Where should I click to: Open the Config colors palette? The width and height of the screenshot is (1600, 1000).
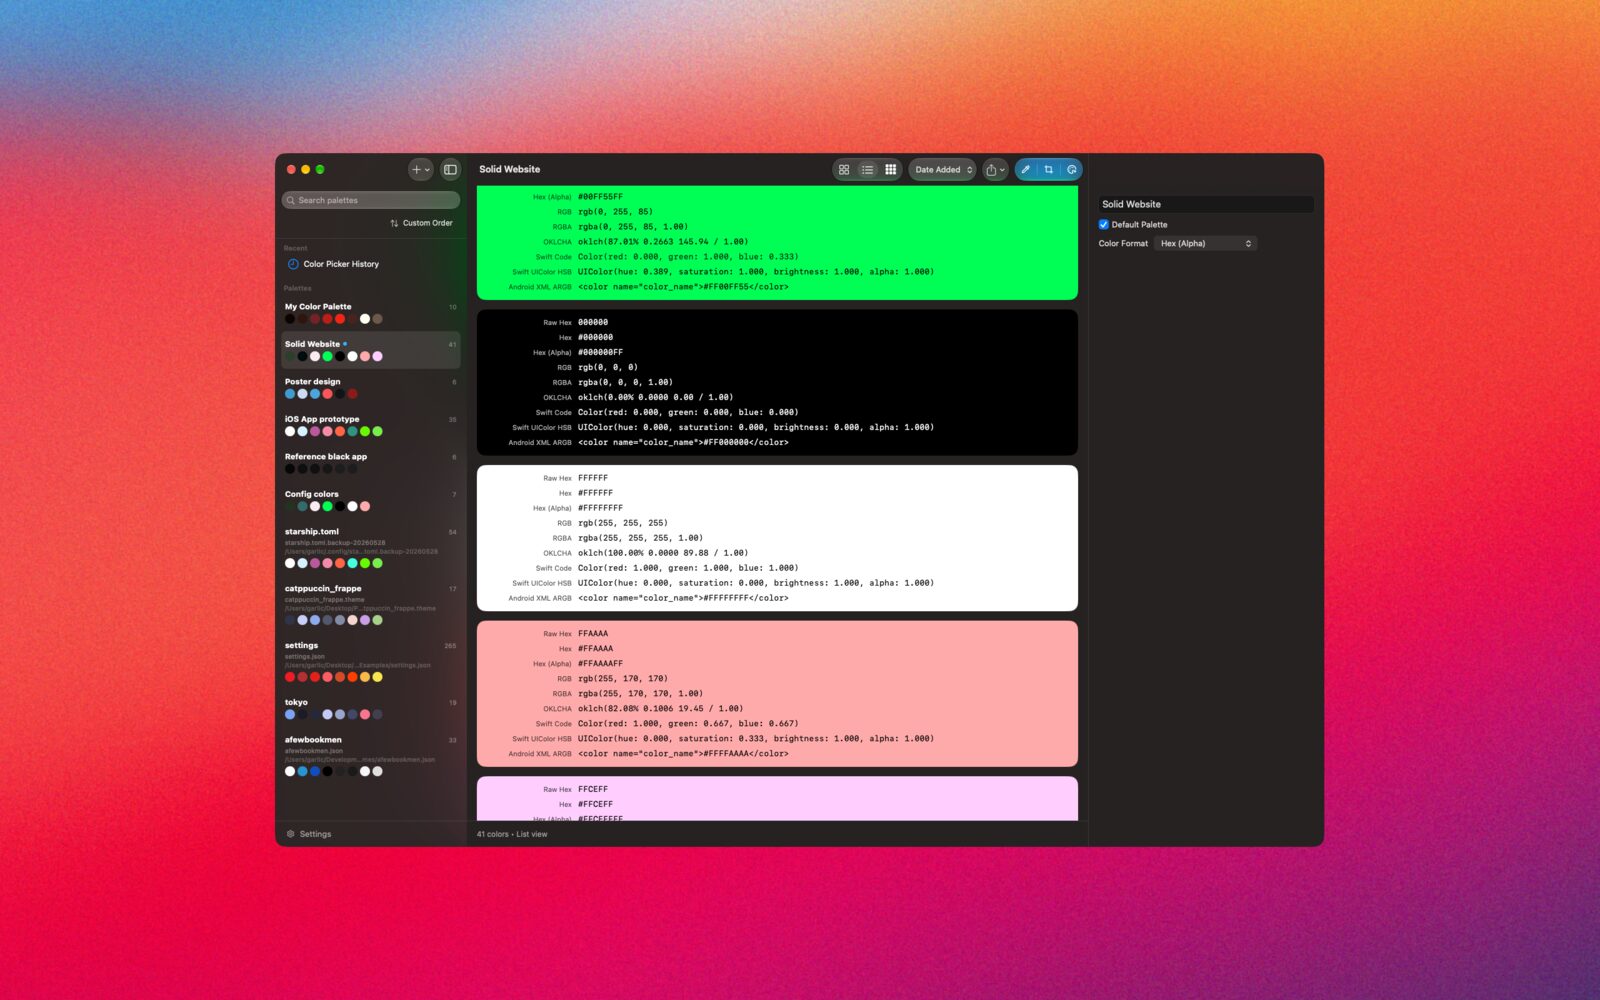[370, 501]
